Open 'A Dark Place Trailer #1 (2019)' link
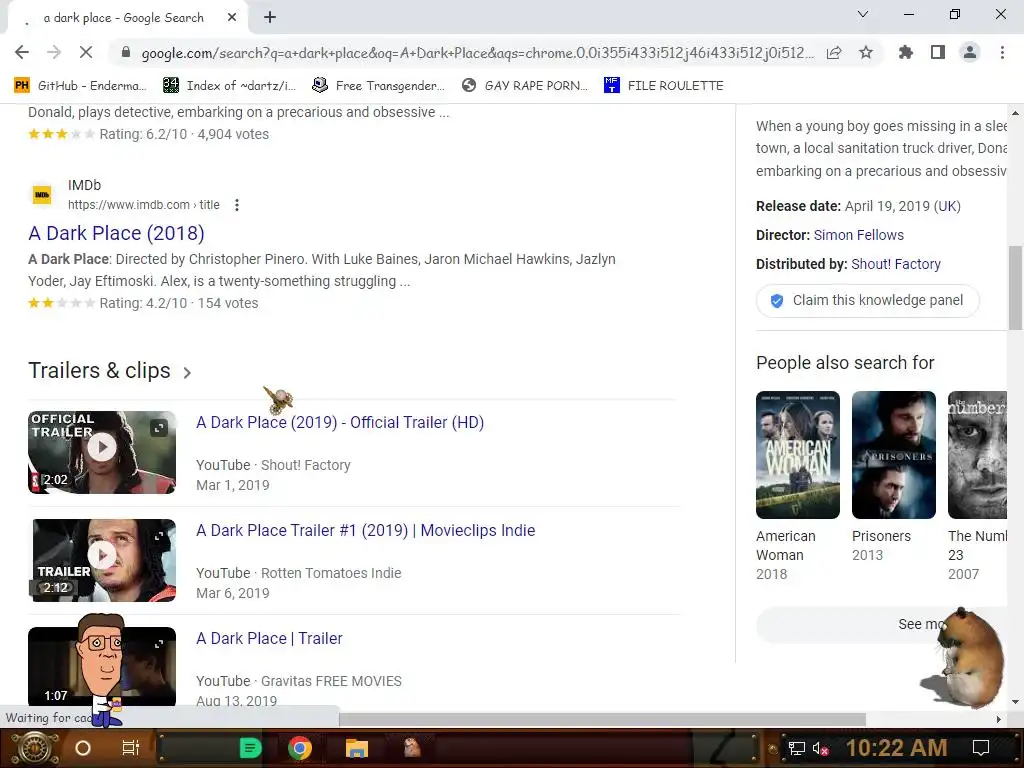 click(x=366, y=530)
